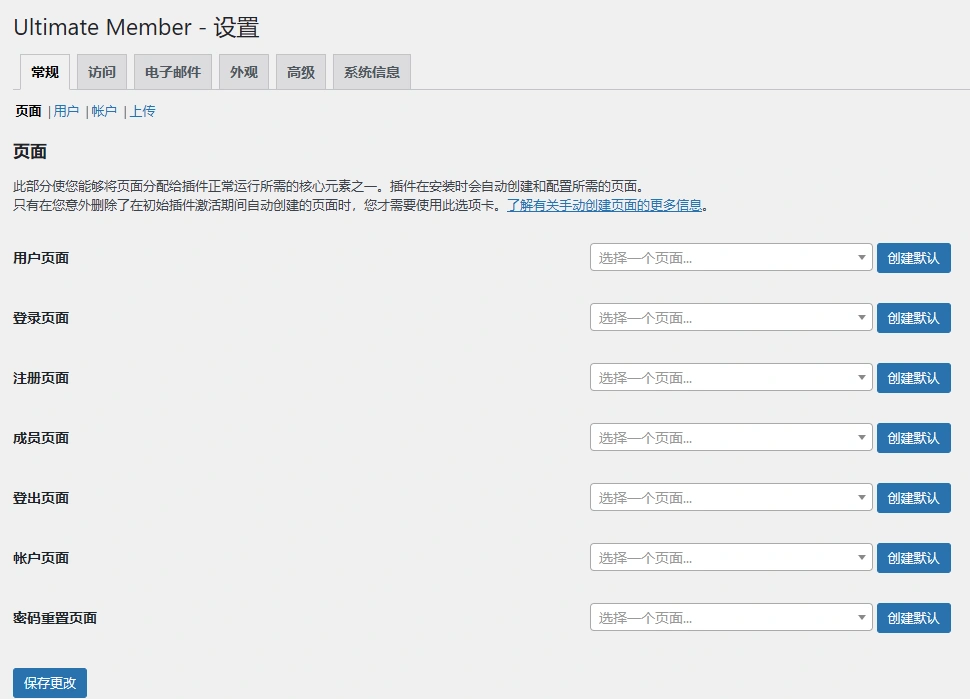The height and width of the screenshot is (699, 970).
Task: Select the 常规 tab
Action: [43, 71]
